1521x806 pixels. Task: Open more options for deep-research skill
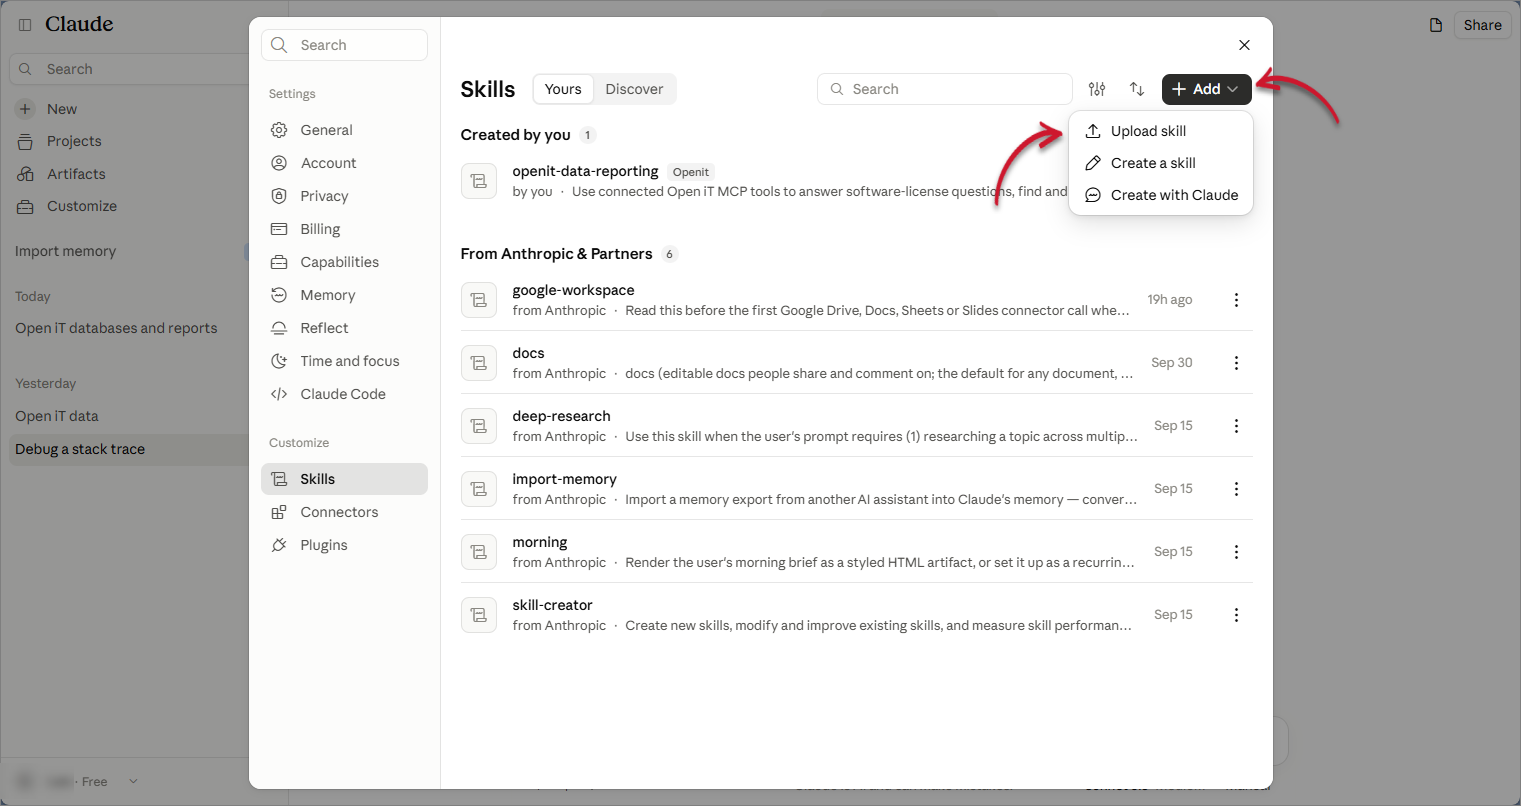click(x=1236, y=426)
